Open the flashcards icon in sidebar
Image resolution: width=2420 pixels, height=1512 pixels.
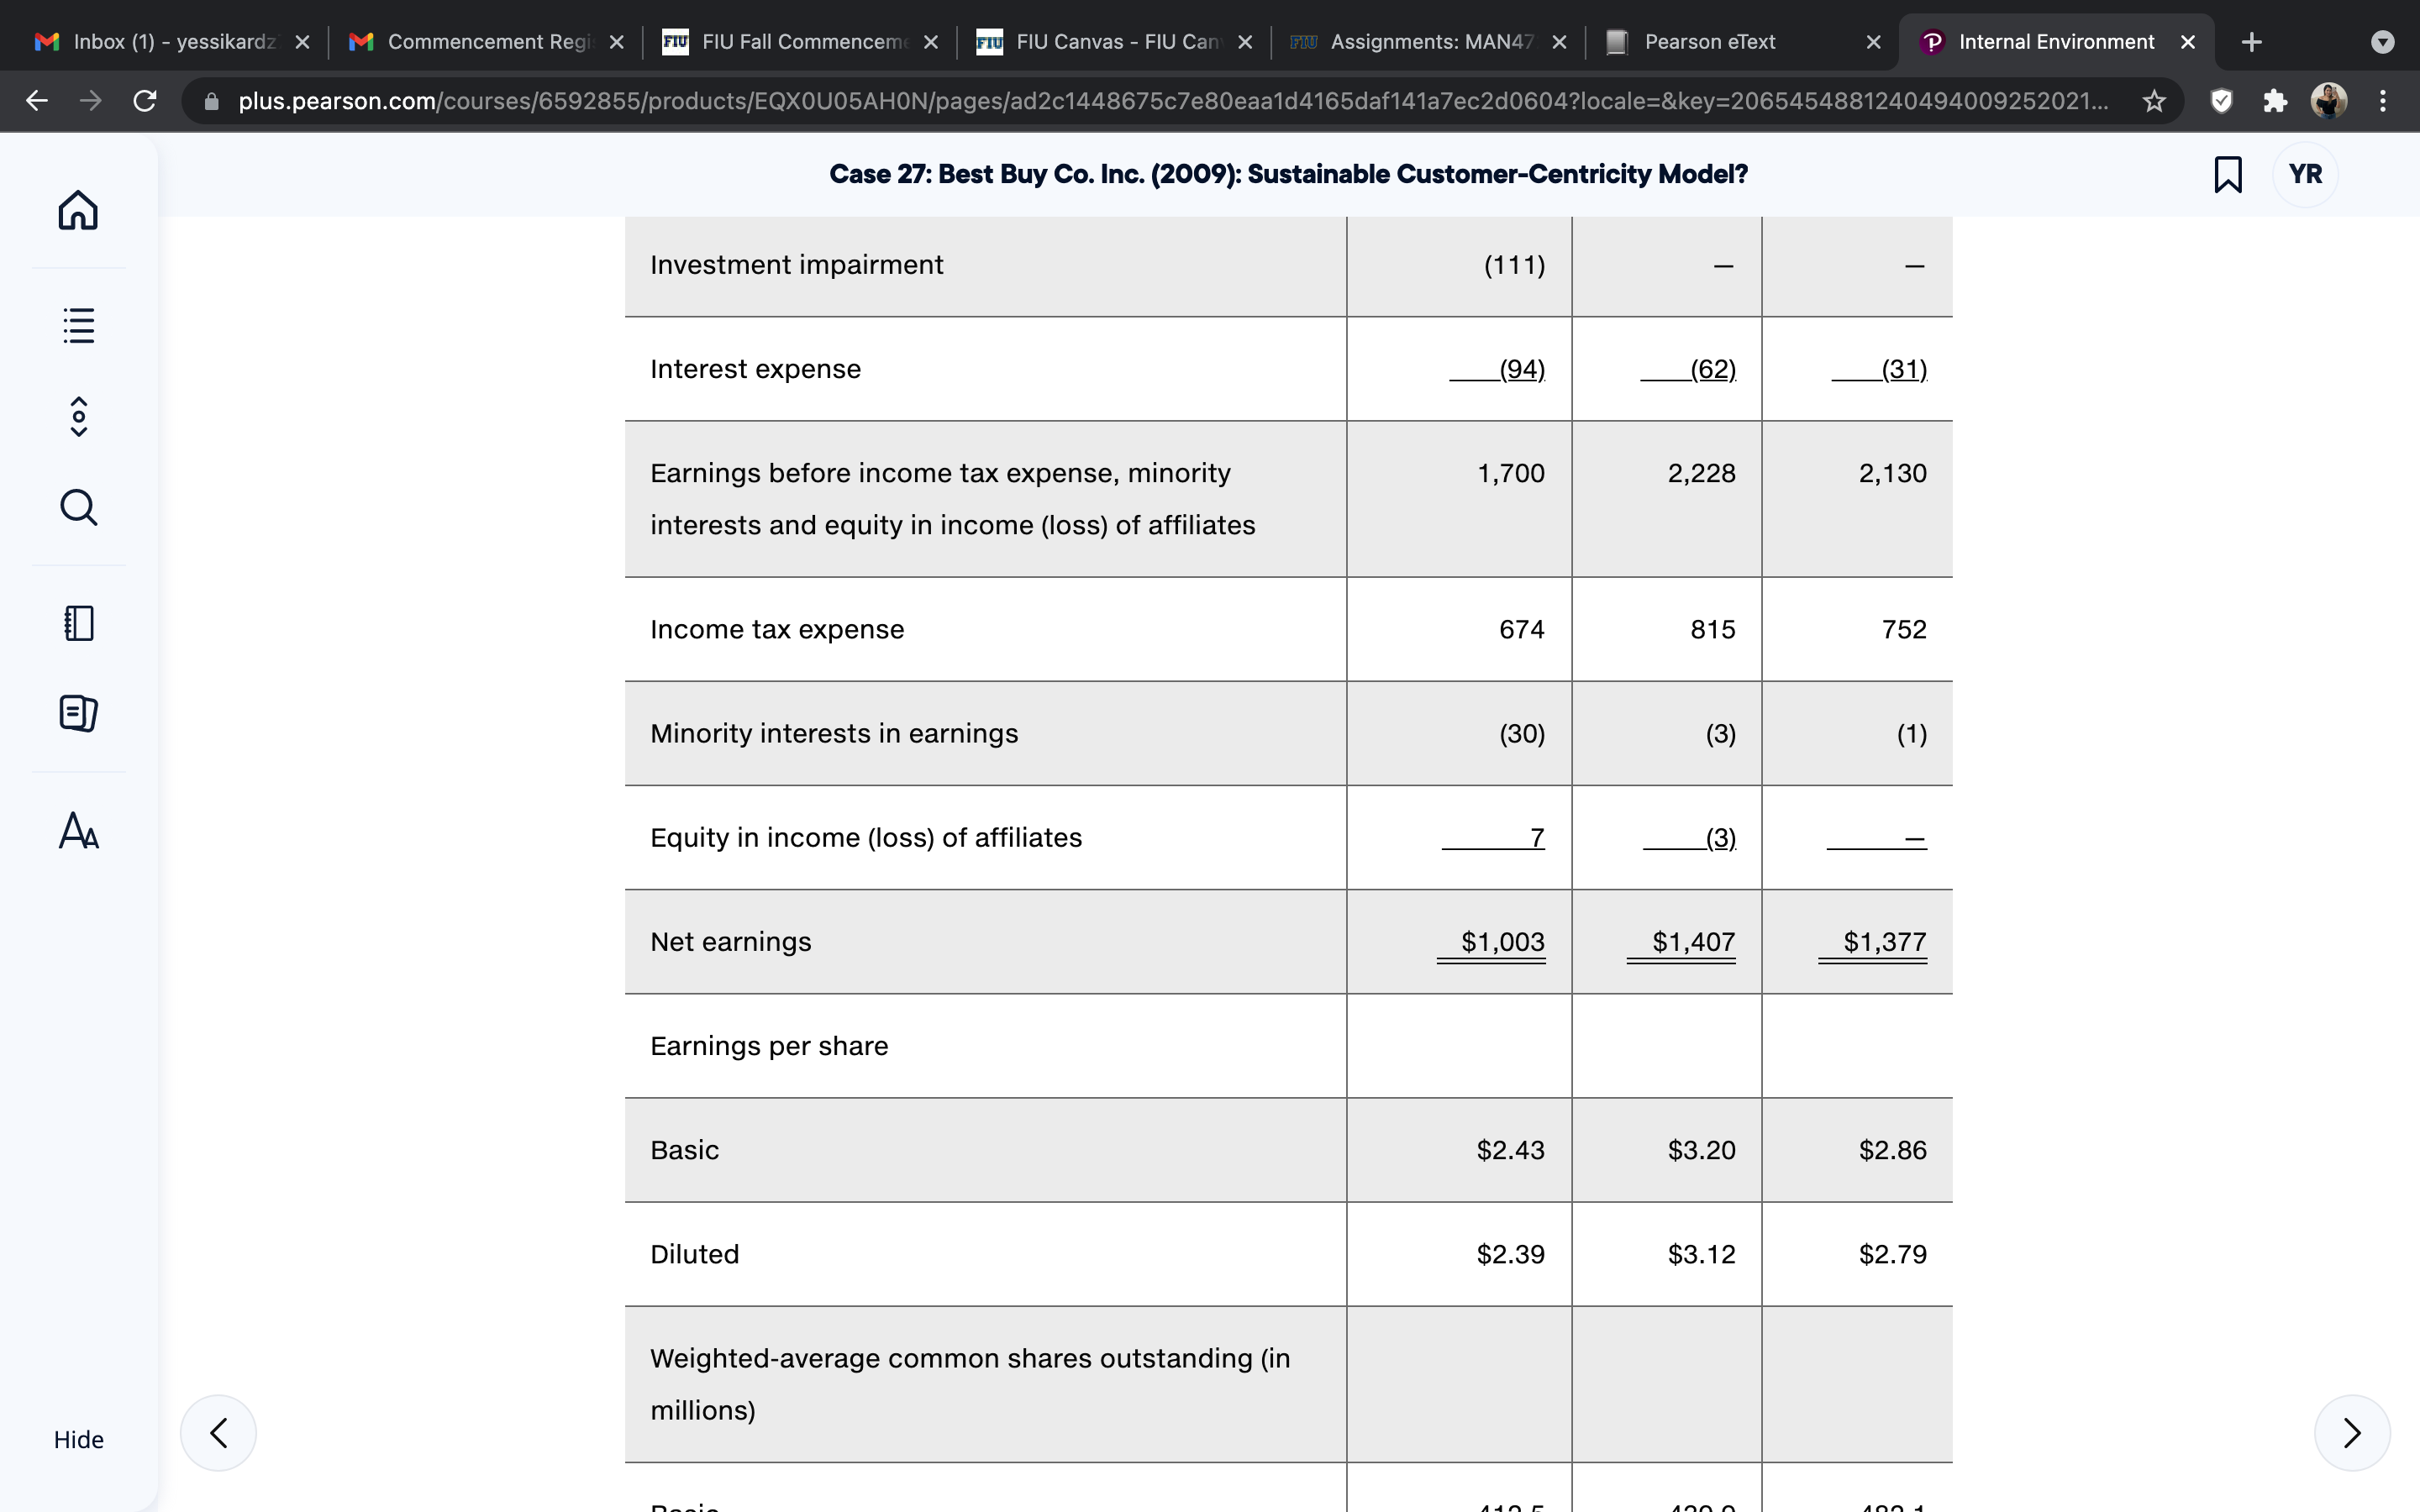click(x=79, y=713)
